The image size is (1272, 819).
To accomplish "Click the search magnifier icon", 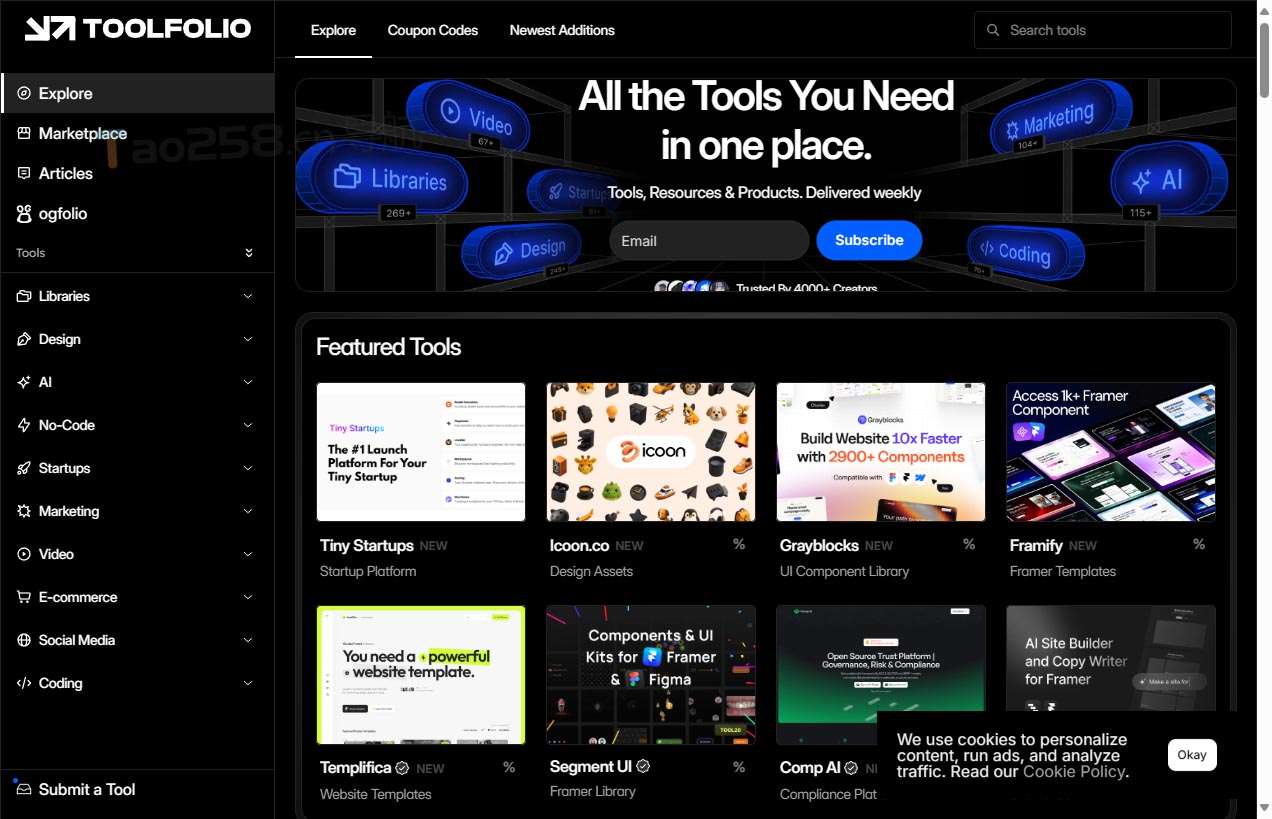I will (x=993, y=30).
